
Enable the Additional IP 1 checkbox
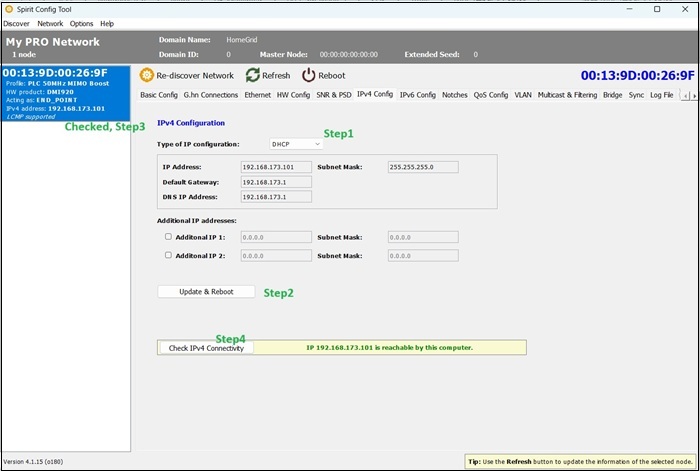[168, 237]
